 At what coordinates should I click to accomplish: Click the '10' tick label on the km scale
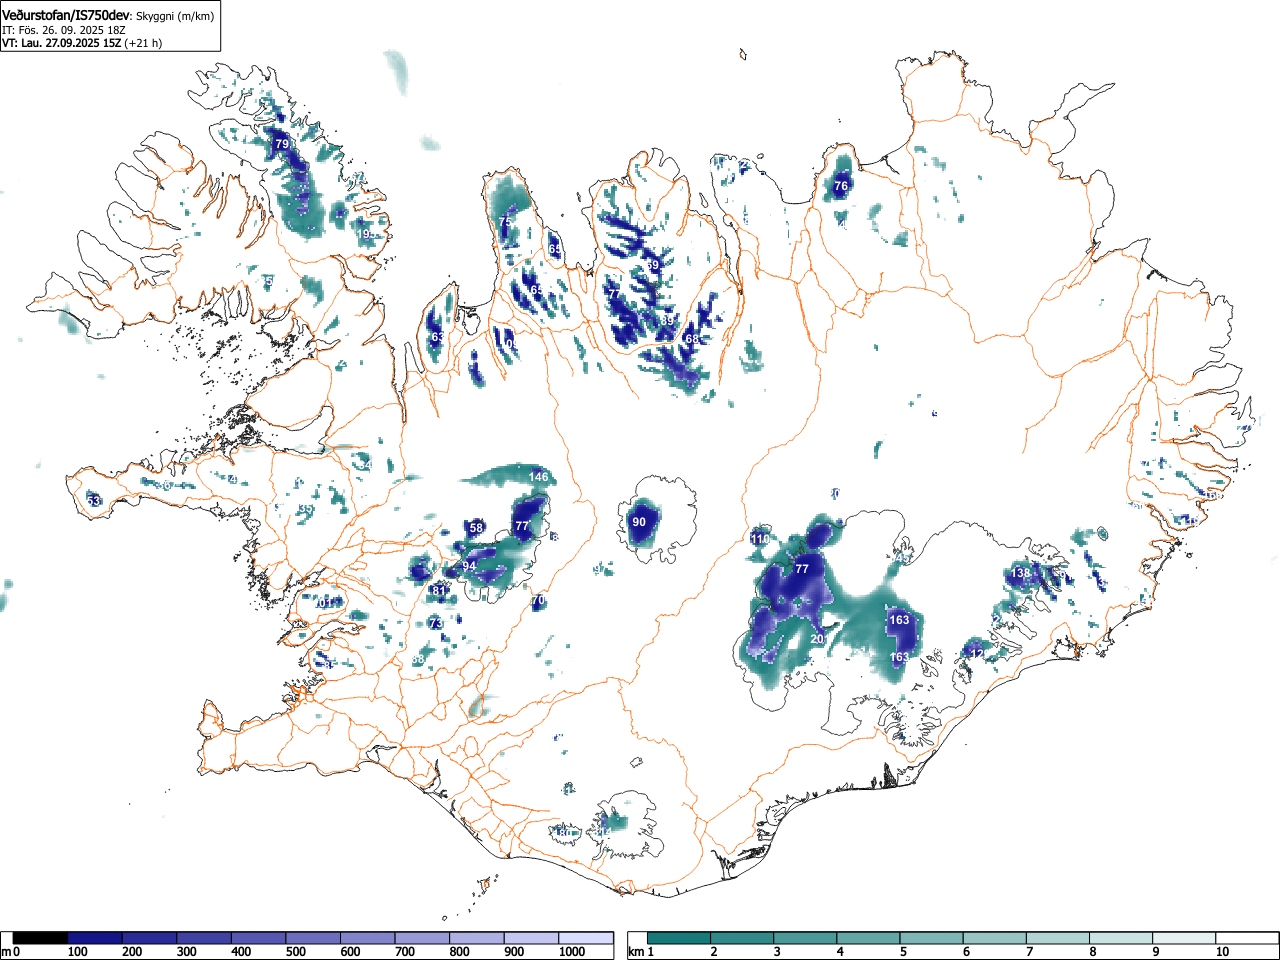pos(1222,952)
